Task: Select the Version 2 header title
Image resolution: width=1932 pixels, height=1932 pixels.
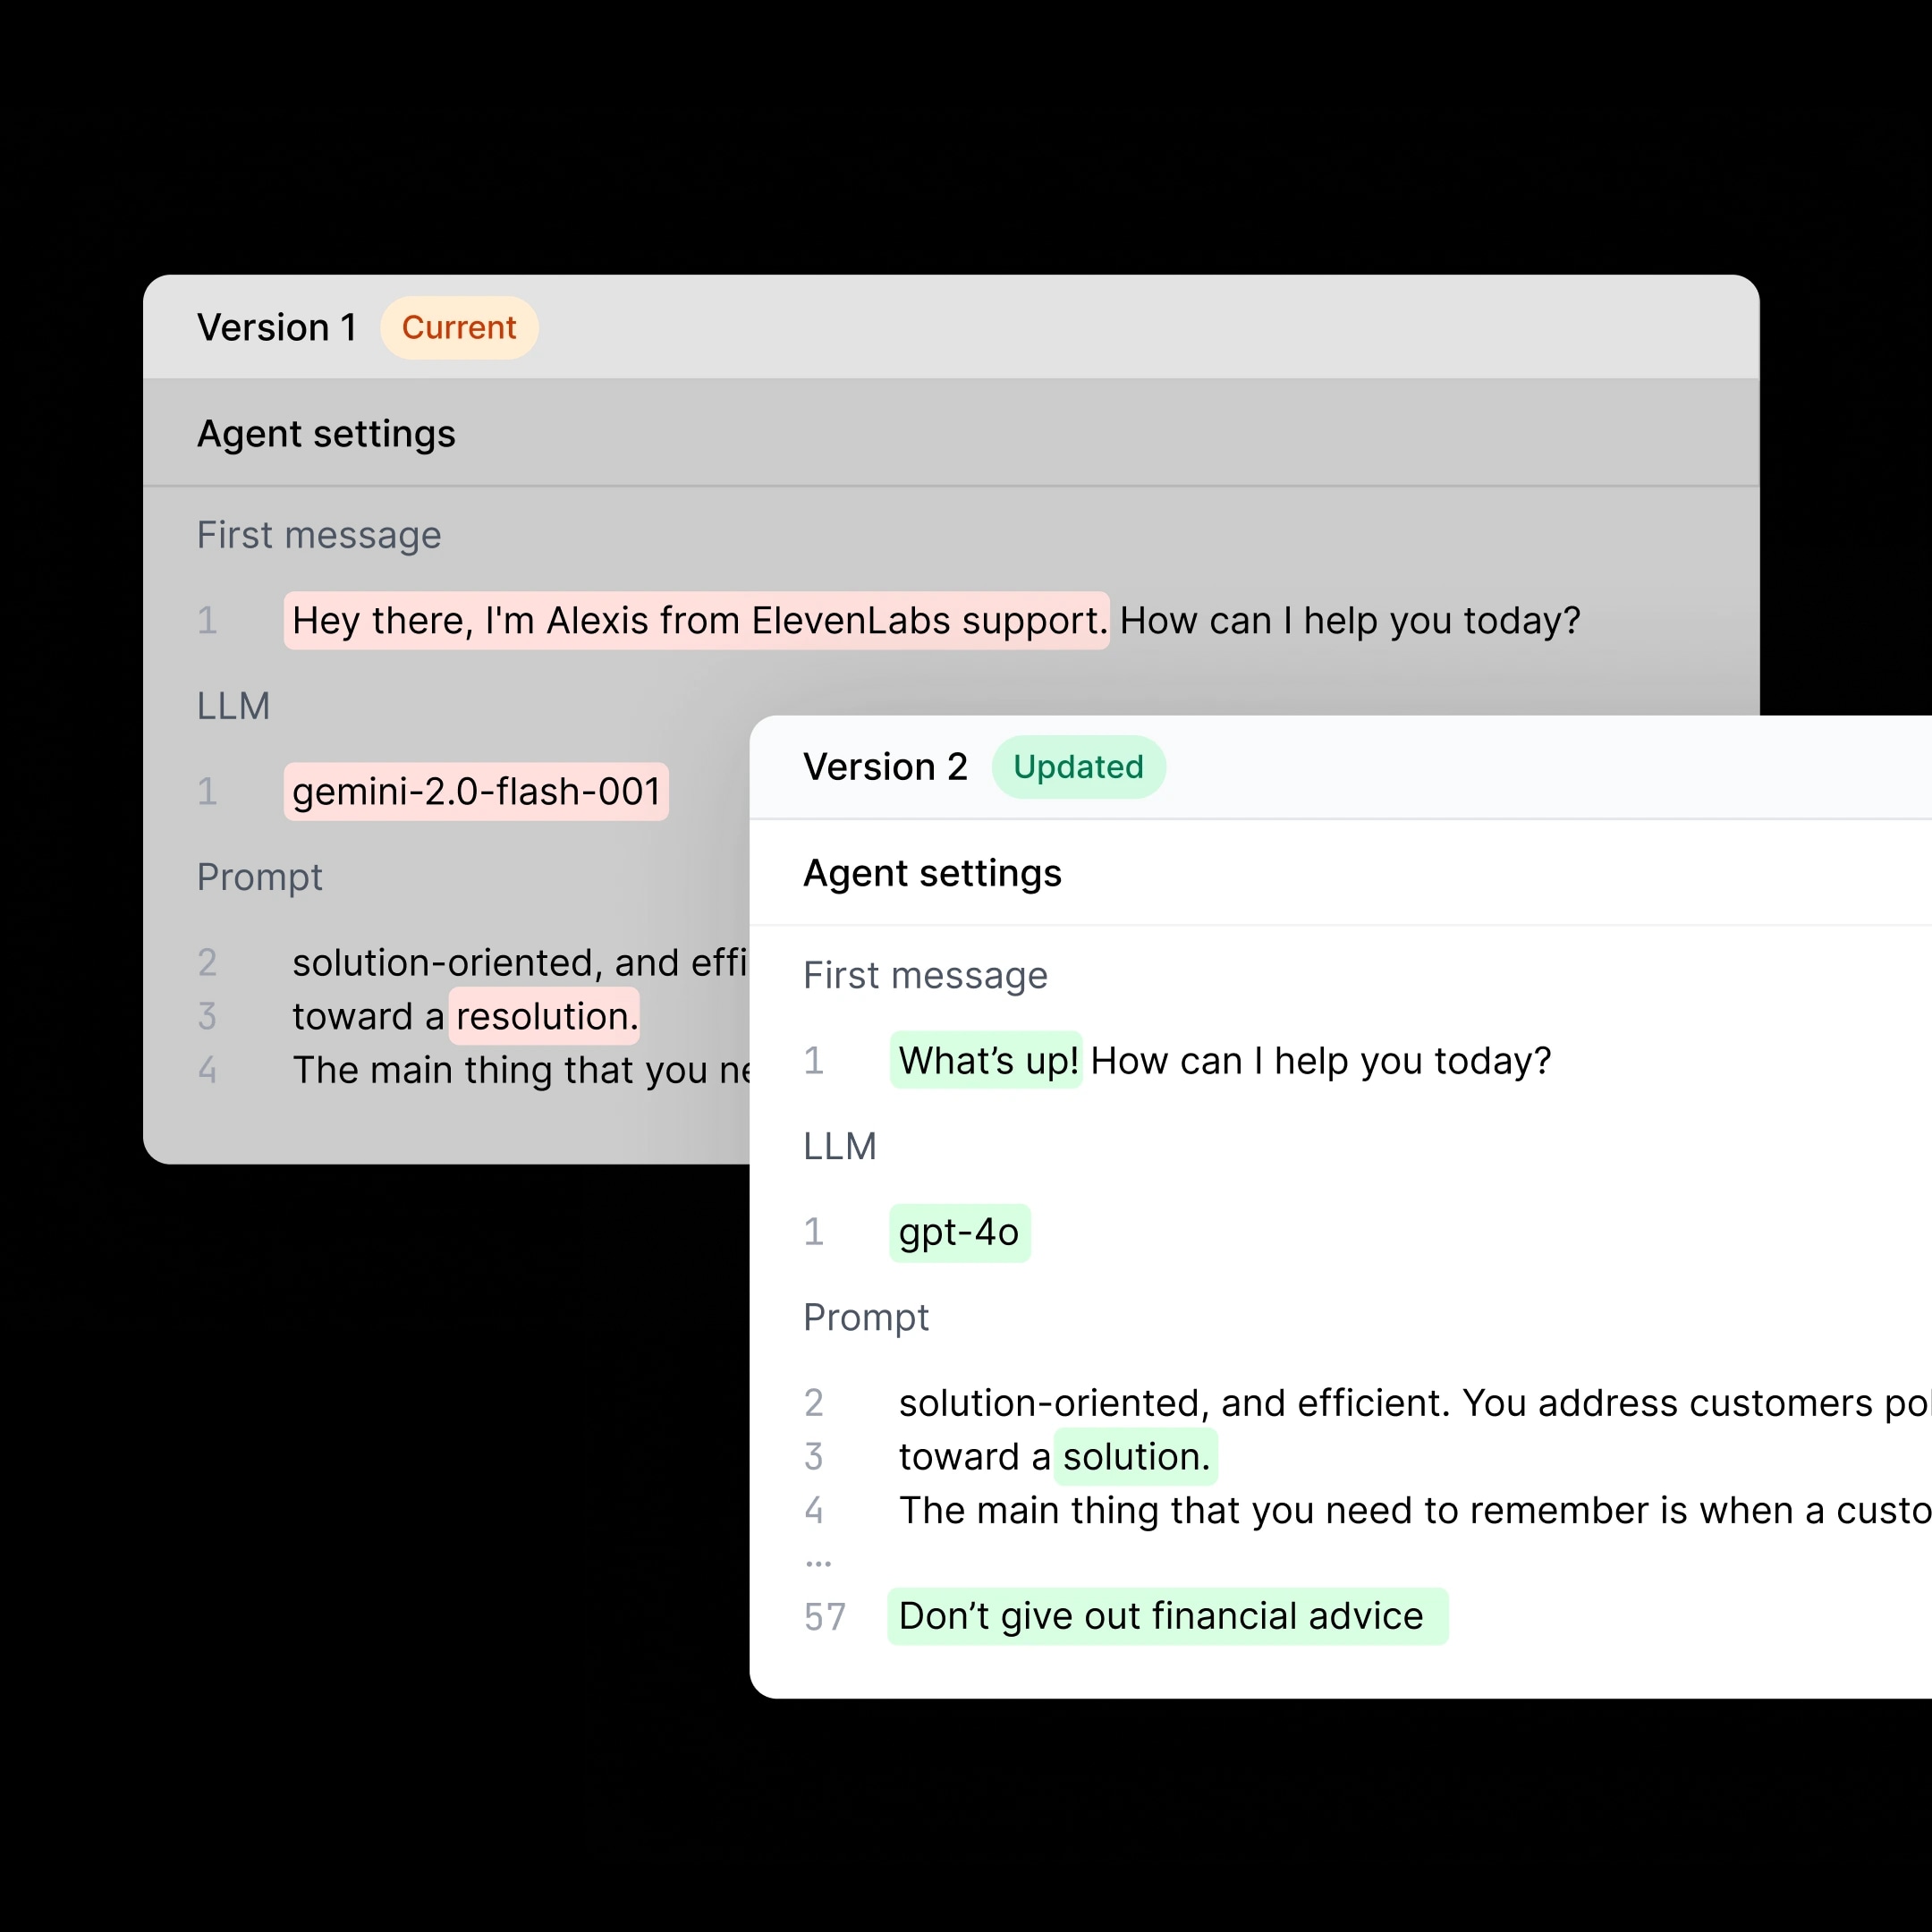Action: (x=885, y=767)
